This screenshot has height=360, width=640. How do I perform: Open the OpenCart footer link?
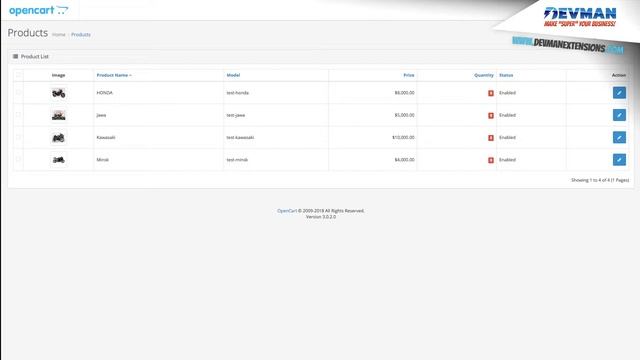[287, 211]
